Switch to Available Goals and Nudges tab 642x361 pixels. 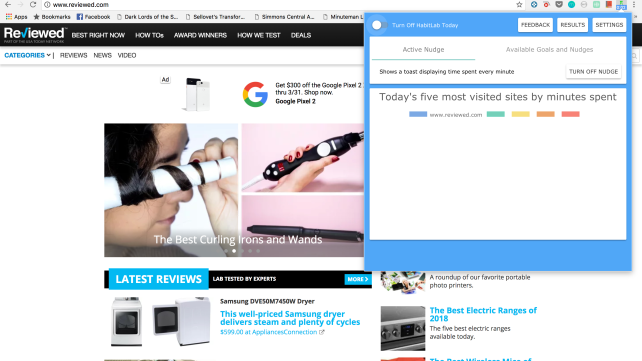pos(549,50)
